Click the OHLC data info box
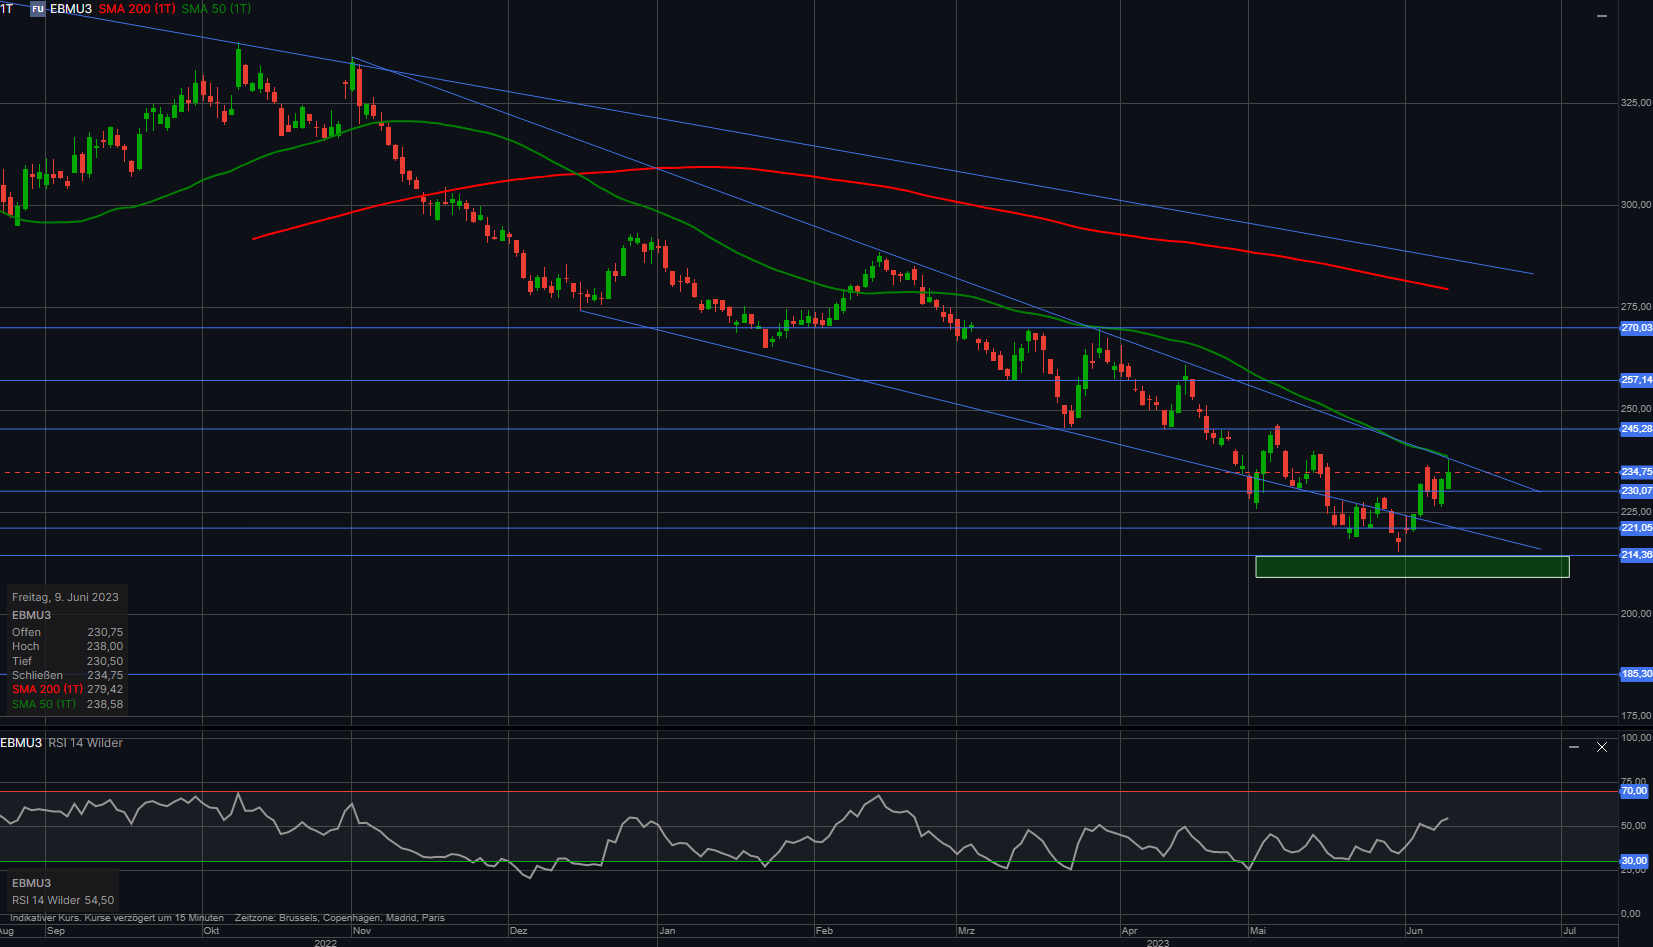Image resolution: width=1653 pixels, height=947 pixels. click(x=67, y=650)
